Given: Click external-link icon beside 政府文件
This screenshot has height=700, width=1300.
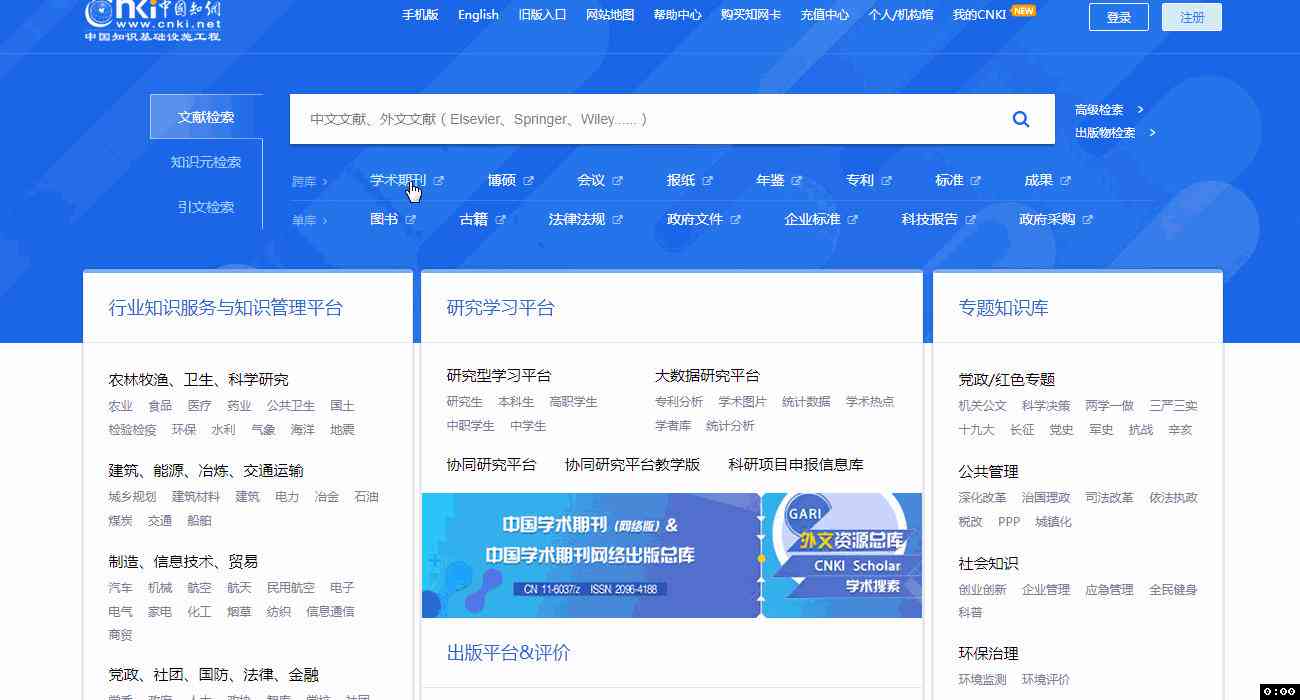Looking at the screenshot, I should coord(736,220).
